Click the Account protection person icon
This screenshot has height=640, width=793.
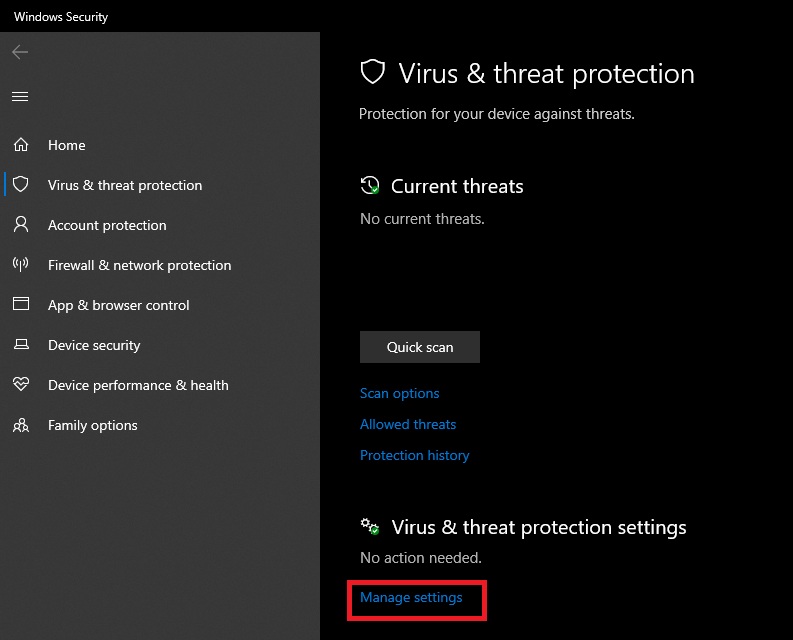click(x=20, y=225)
